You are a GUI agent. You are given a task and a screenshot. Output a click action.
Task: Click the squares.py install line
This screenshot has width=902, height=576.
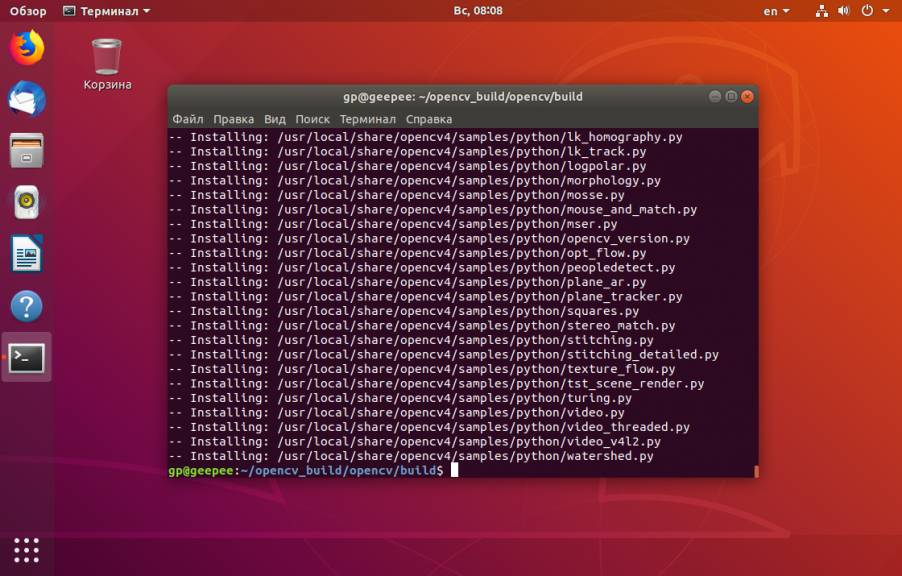pos(404,311)
